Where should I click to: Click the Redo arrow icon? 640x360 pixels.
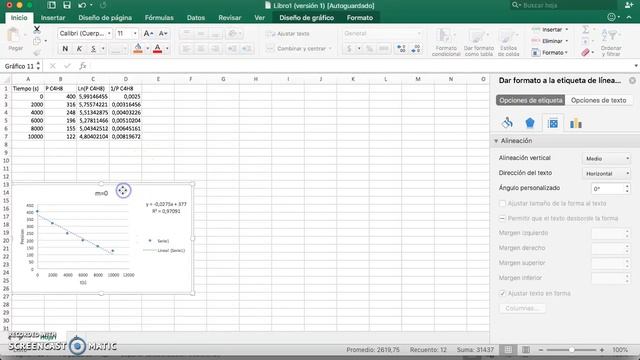[103, 5]
